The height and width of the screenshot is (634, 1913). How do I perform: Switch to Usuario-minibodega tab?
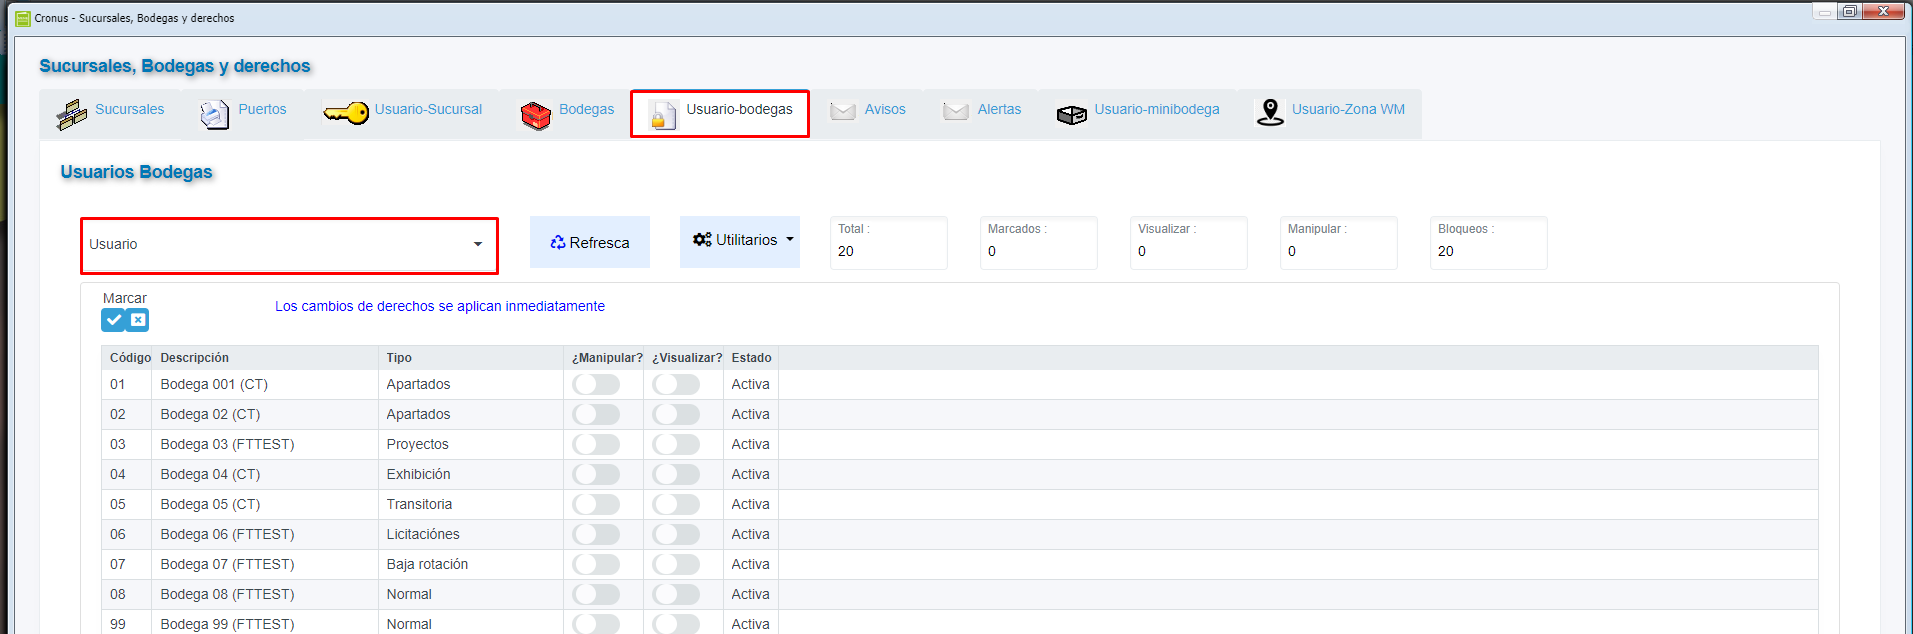(x=1138, y=113)
